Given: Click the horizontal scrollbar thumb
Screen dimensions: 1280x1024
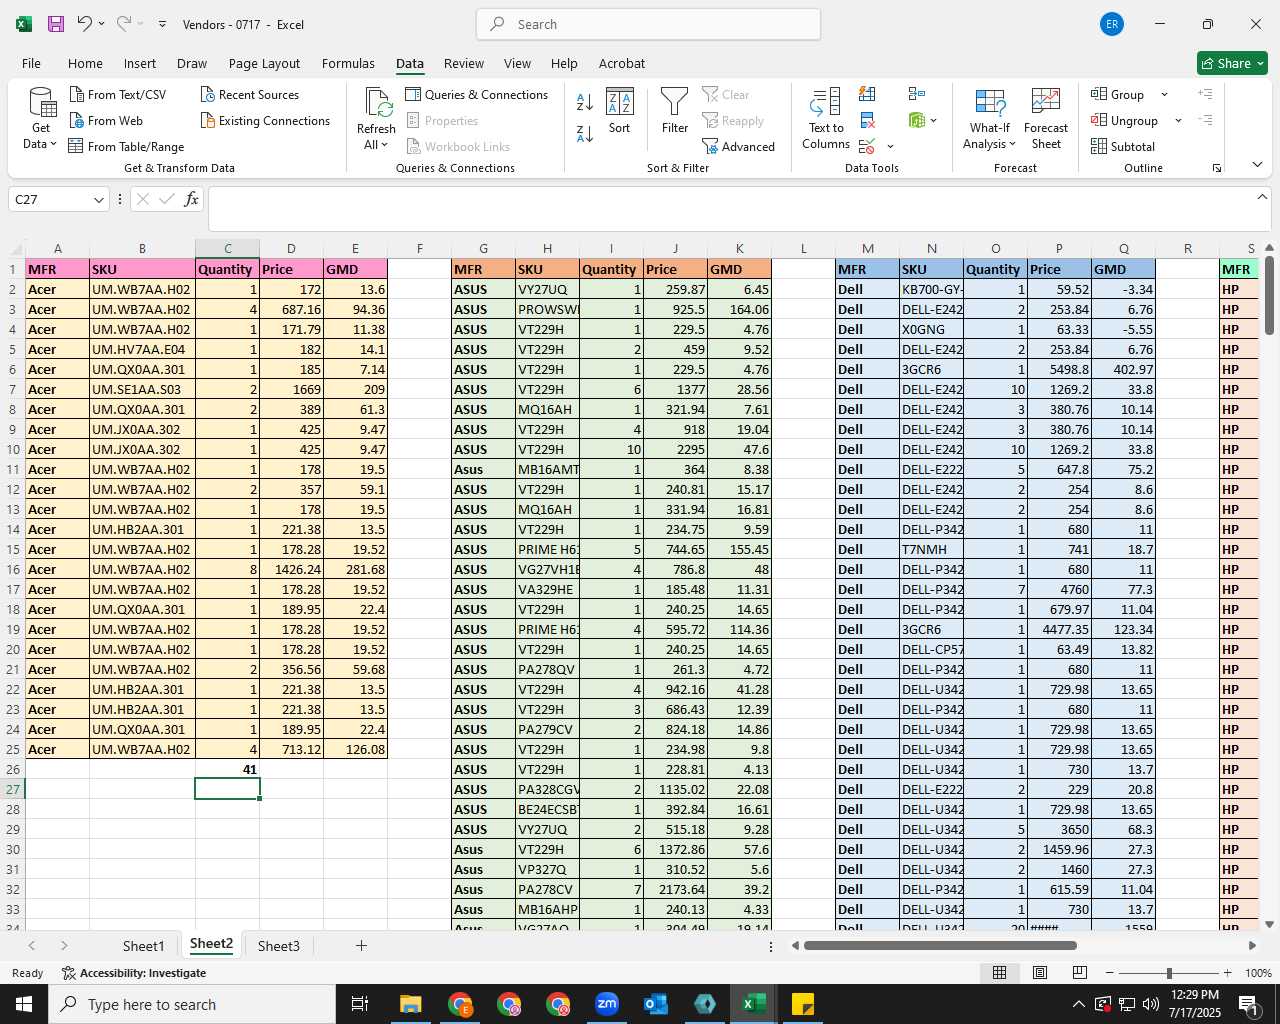Looking at the screenshot, I should tap(940, 945).
